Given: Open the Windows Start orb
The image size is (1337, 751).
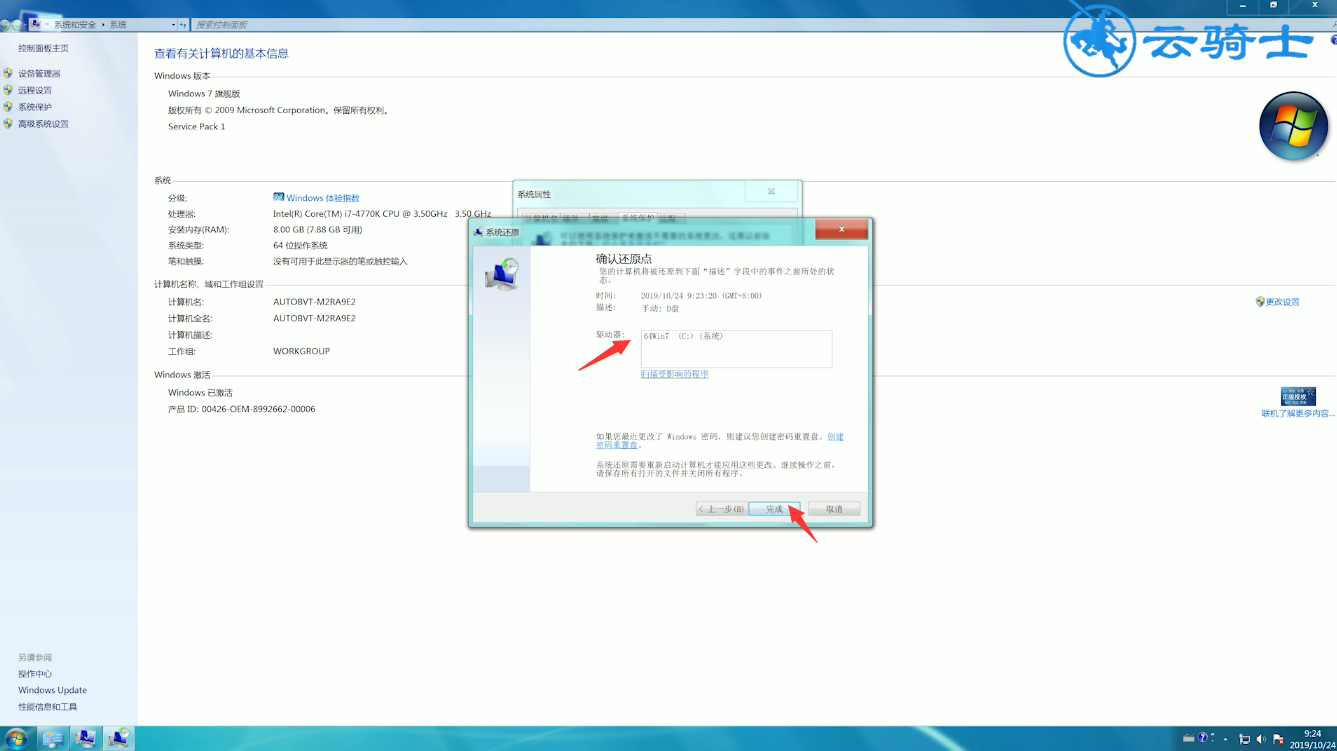Looking at the screenshot, I should click(x=16, y=739).
